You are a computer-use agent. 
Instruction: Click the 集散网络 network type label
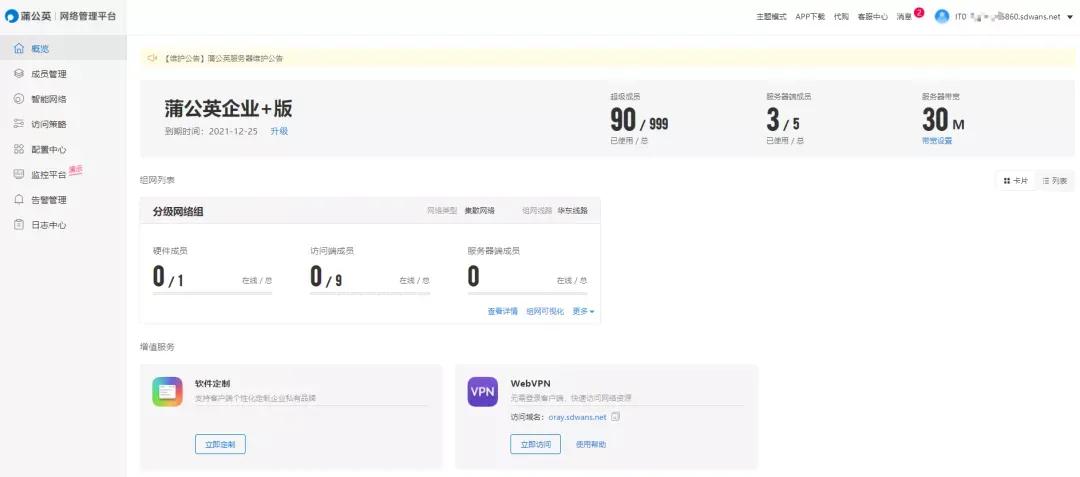[479, 211]
